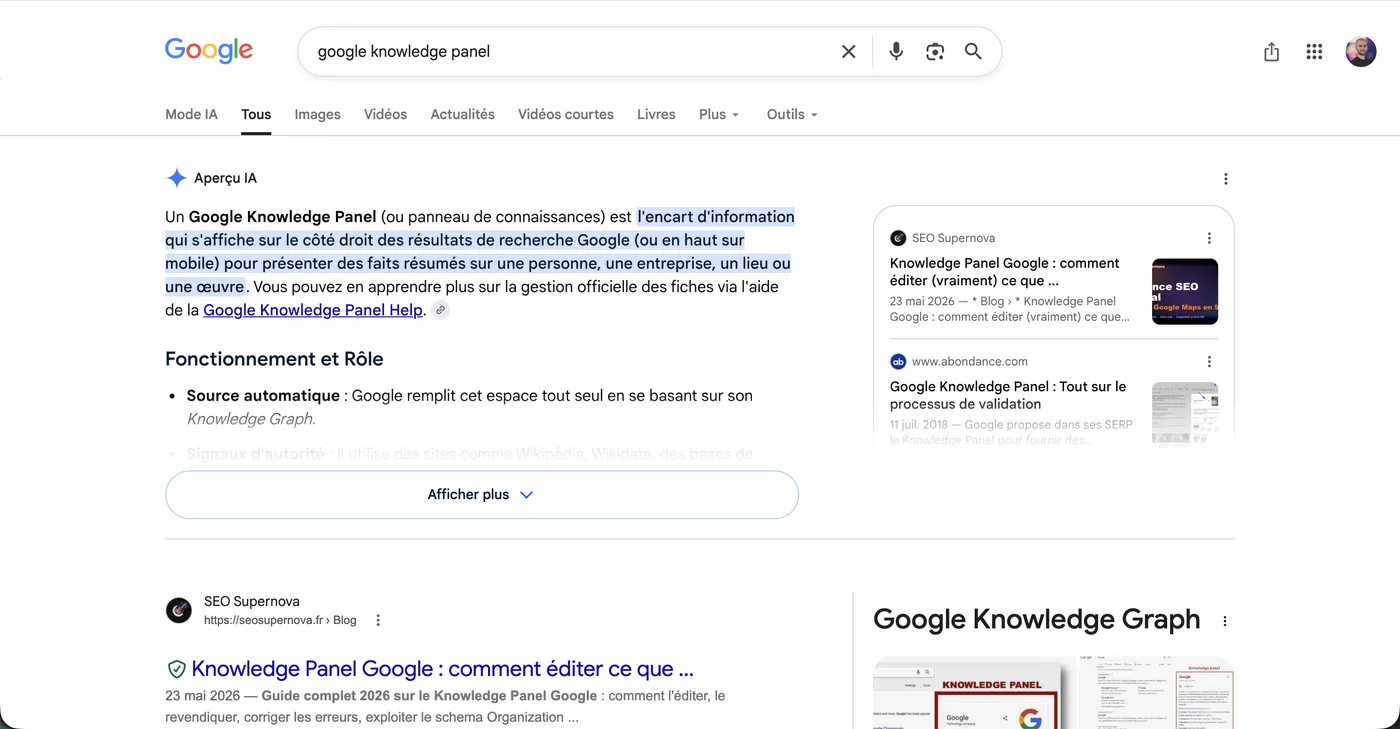Image resolution: width=1400 pixels, height=729 pixels.
Task: Switch to the Images tab
Action: [x=317, y=114]
